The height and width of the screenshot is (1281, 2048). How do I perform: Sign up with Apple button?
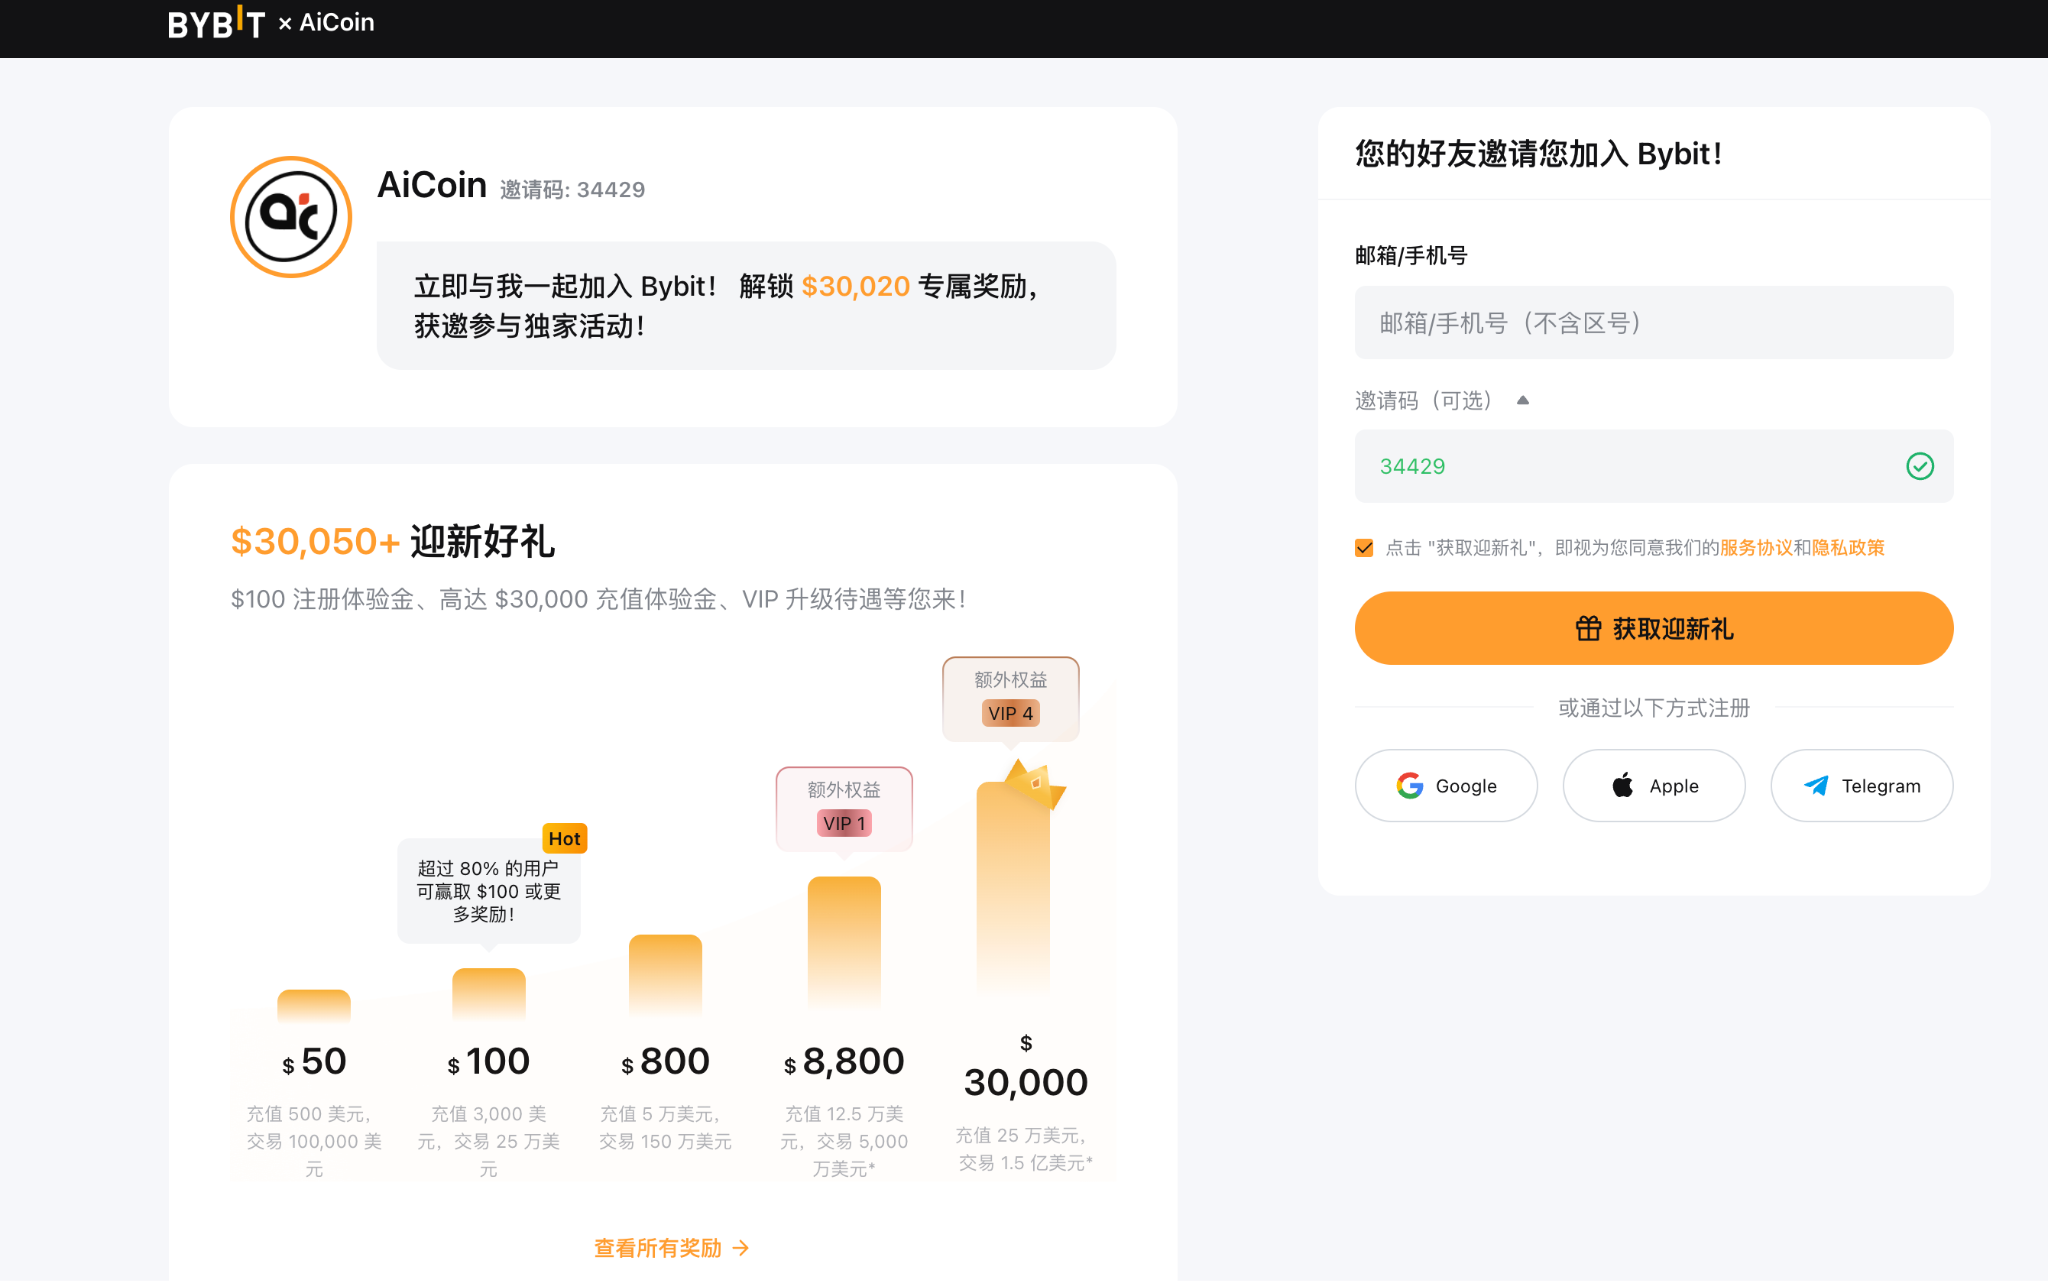tap(1654, 786)
